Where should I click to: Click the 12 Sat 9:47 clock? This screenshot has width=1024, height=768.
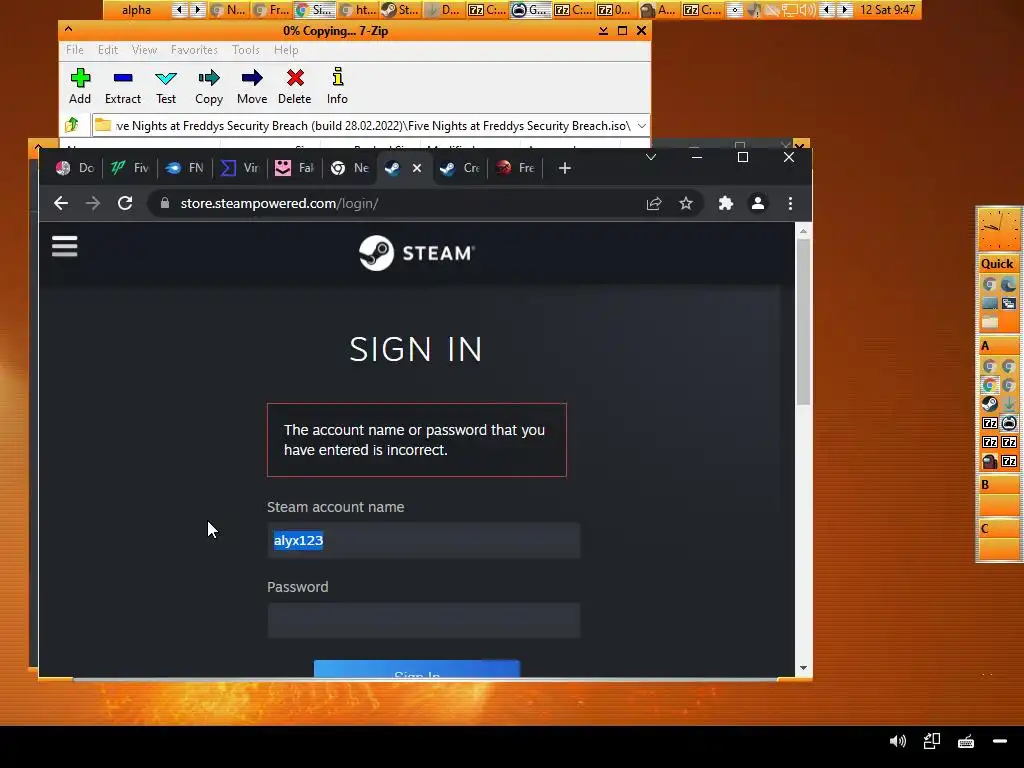click(x=887, y=10)
